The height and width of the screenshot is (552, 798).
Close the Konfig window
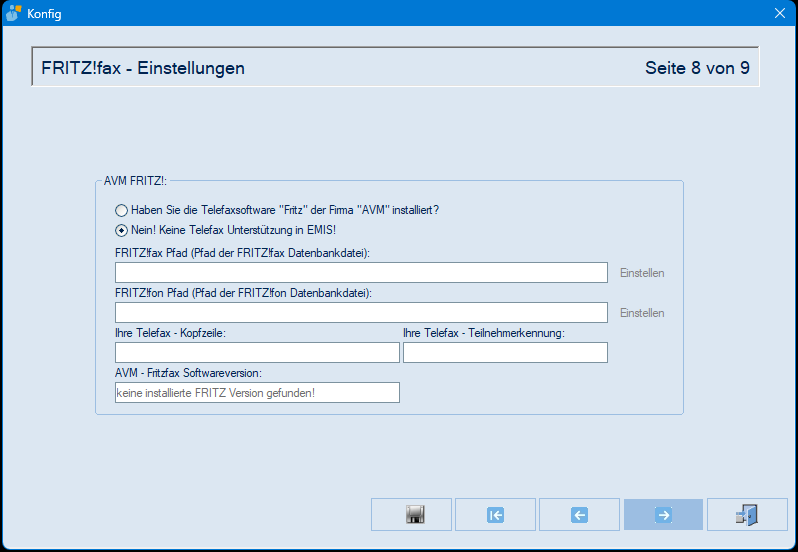click(x=780, y=13)
